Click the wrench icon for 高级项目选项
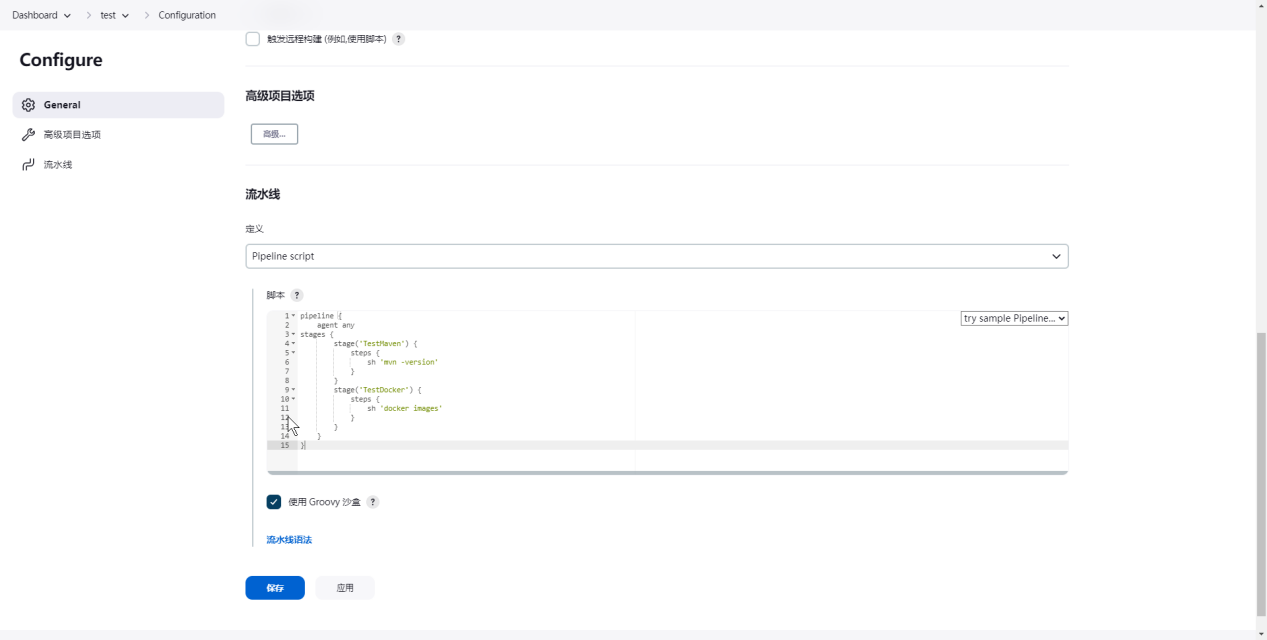The height and width of the screenshot is (640, 1267). (28, 135)
